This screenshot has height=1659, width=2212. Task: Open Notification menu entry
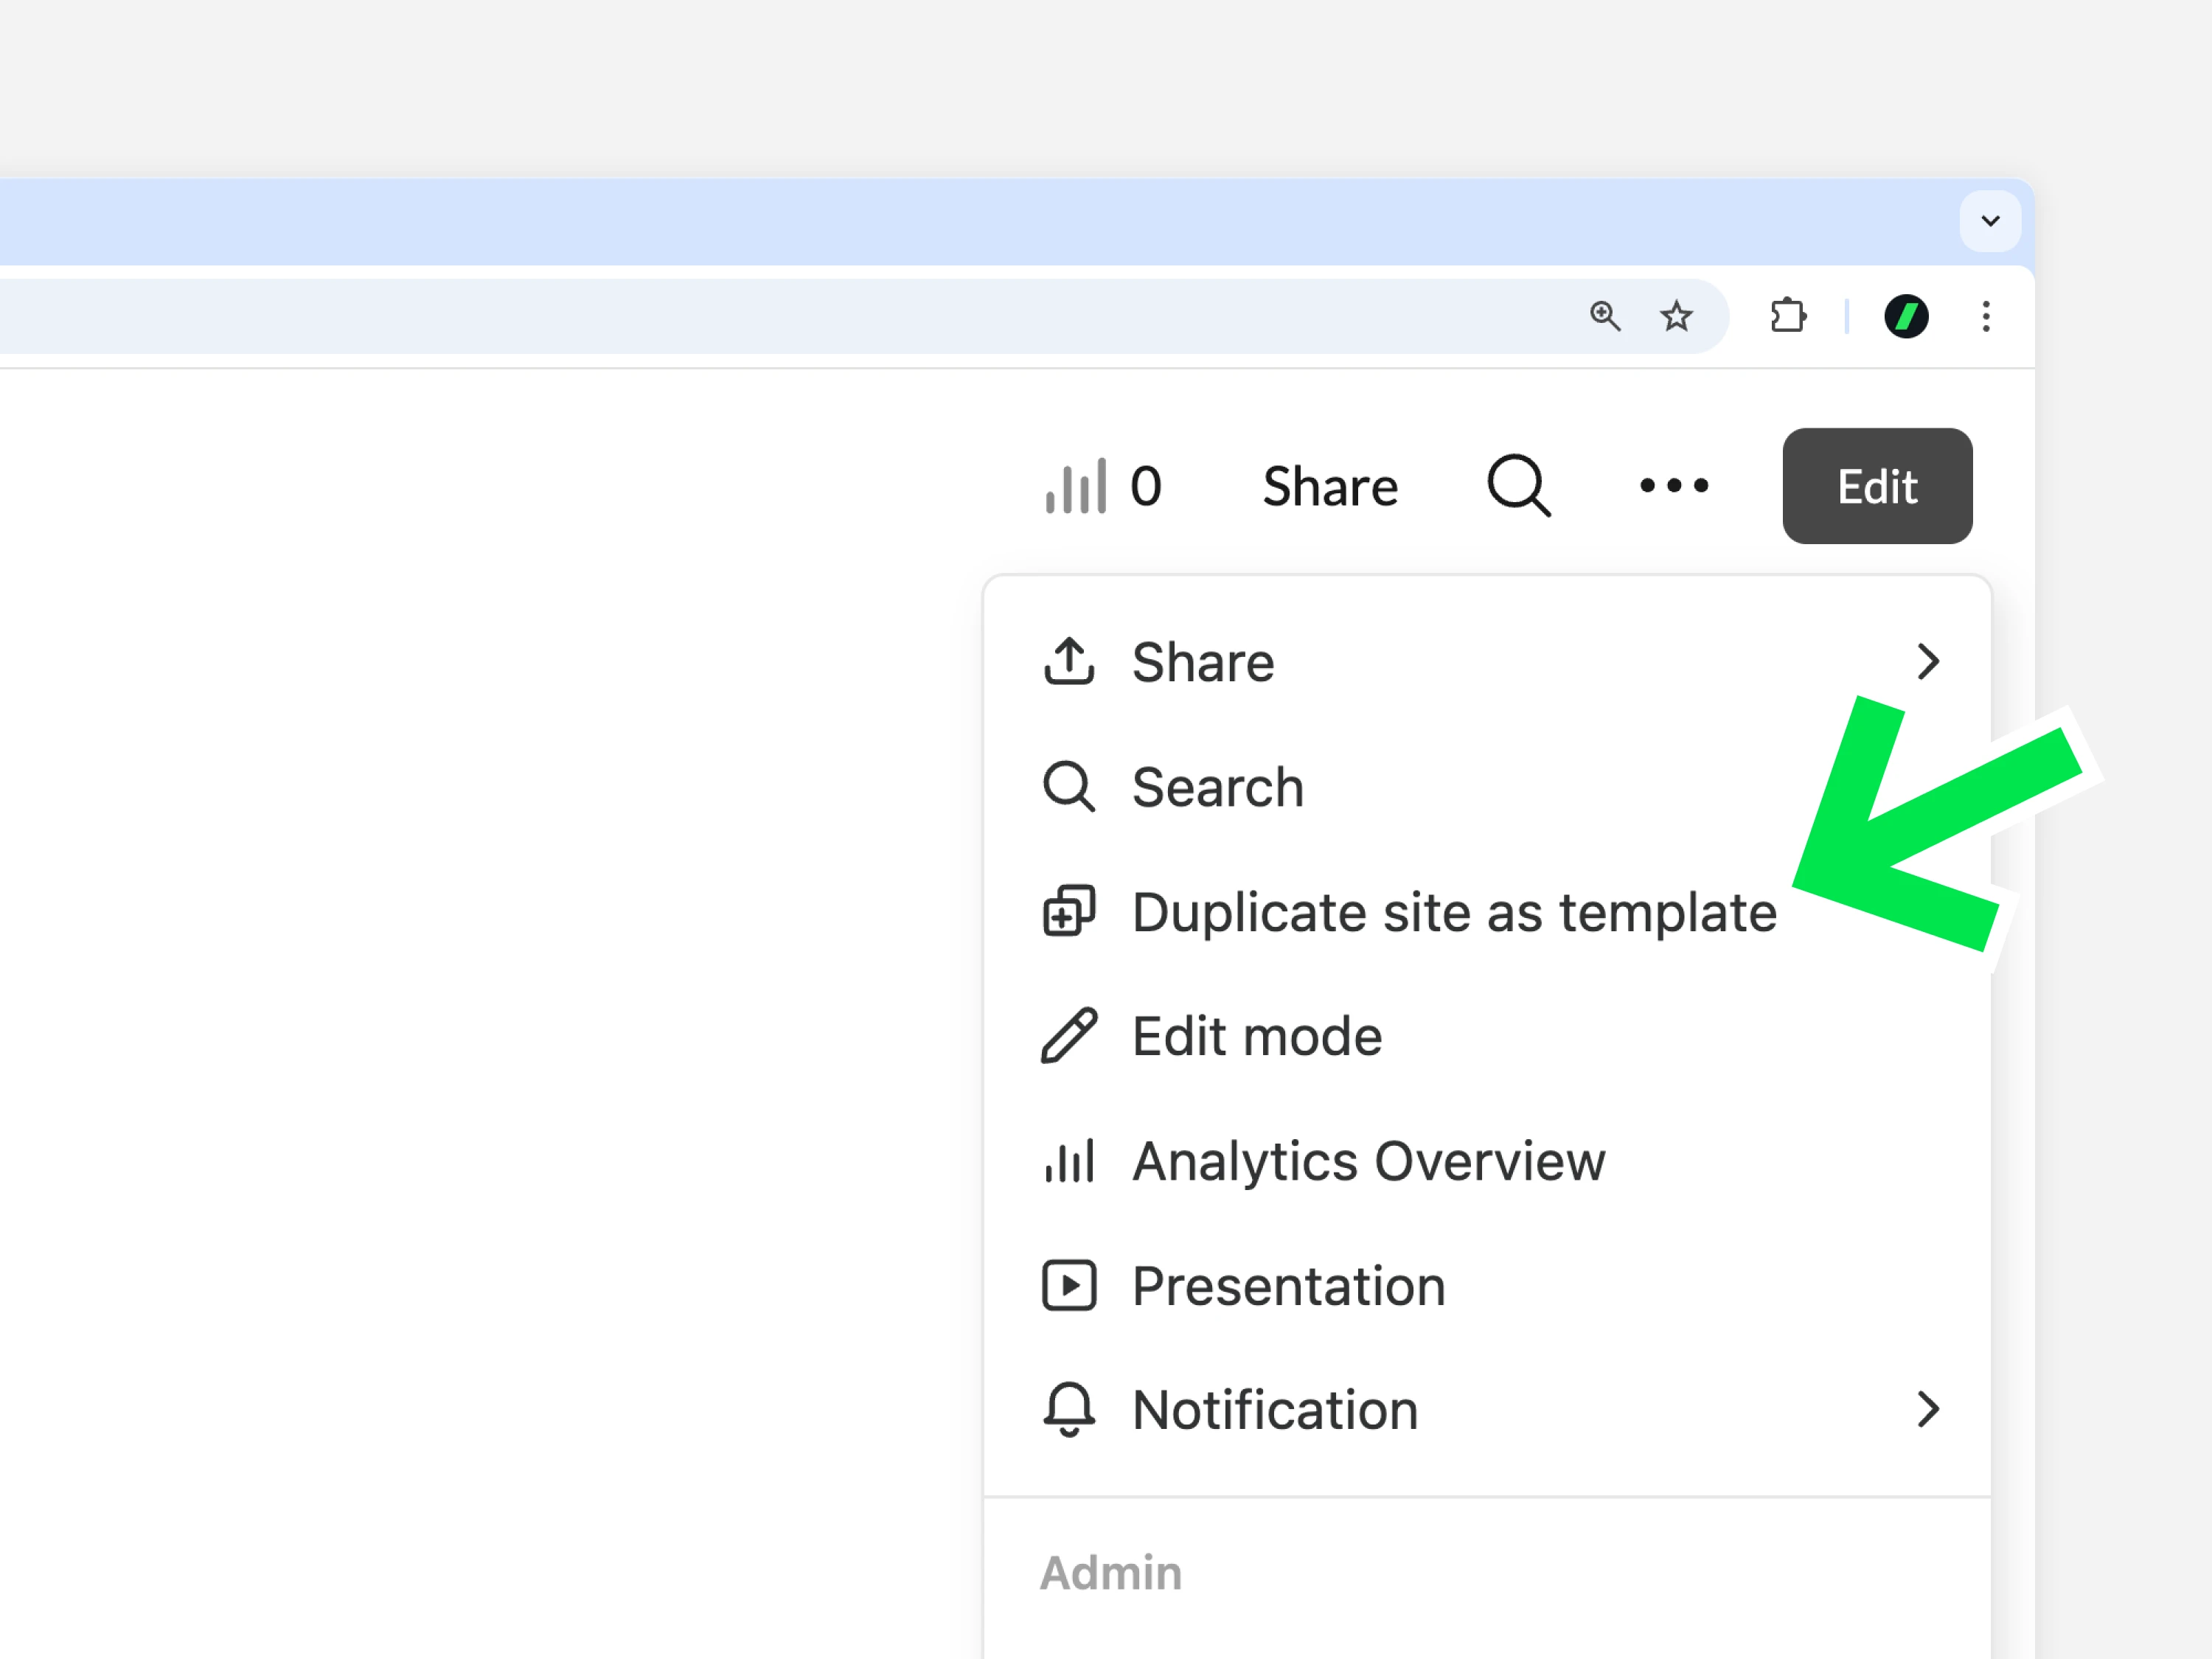click(1487, 1410)
